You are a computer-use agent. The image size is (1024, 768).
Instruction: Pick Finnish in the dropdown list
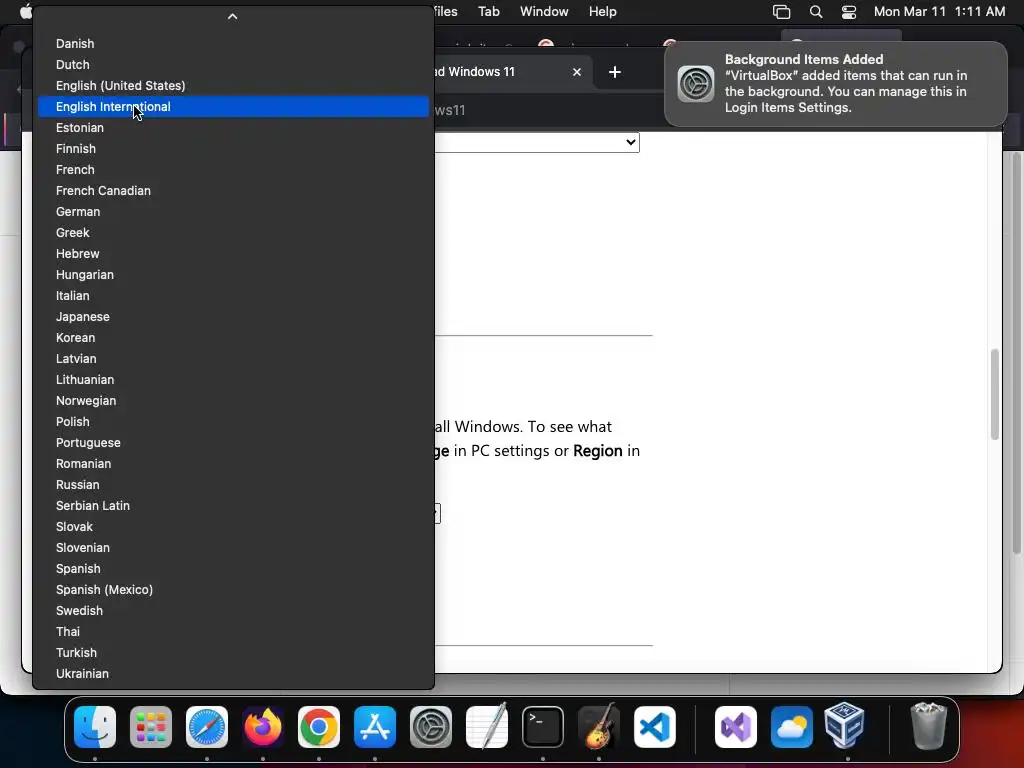tap(233, 149)
